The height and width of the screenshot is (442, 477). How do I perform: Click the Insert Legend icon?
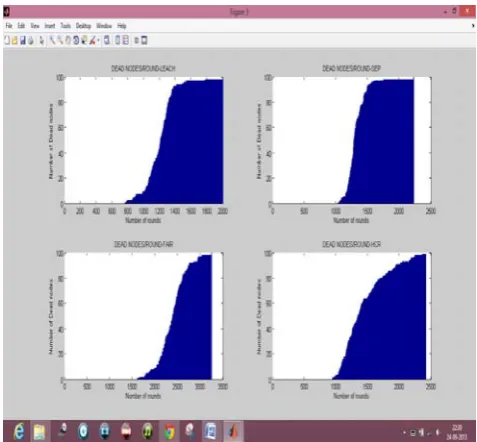(125, 40)
